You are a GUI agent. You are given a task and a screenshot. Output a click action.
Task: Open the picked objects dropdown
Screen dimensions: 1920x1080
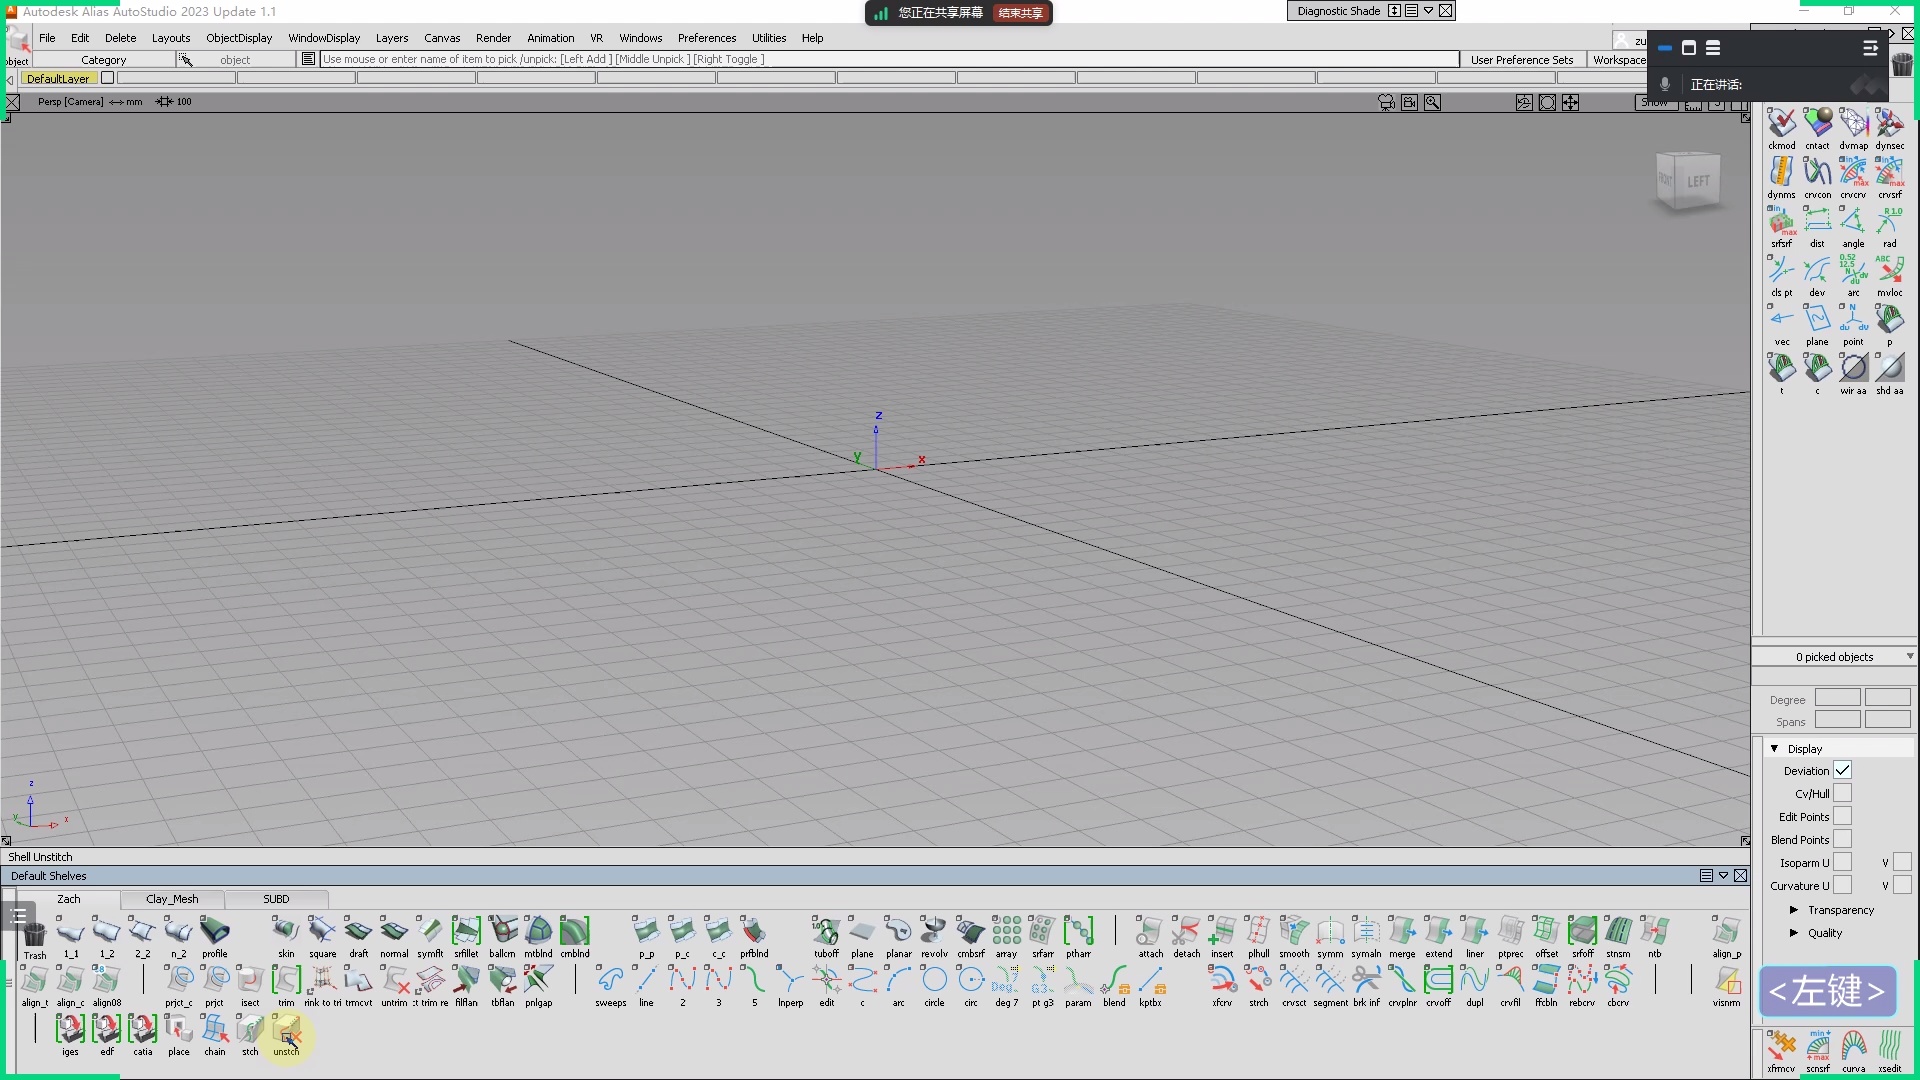coord(1909,657)
